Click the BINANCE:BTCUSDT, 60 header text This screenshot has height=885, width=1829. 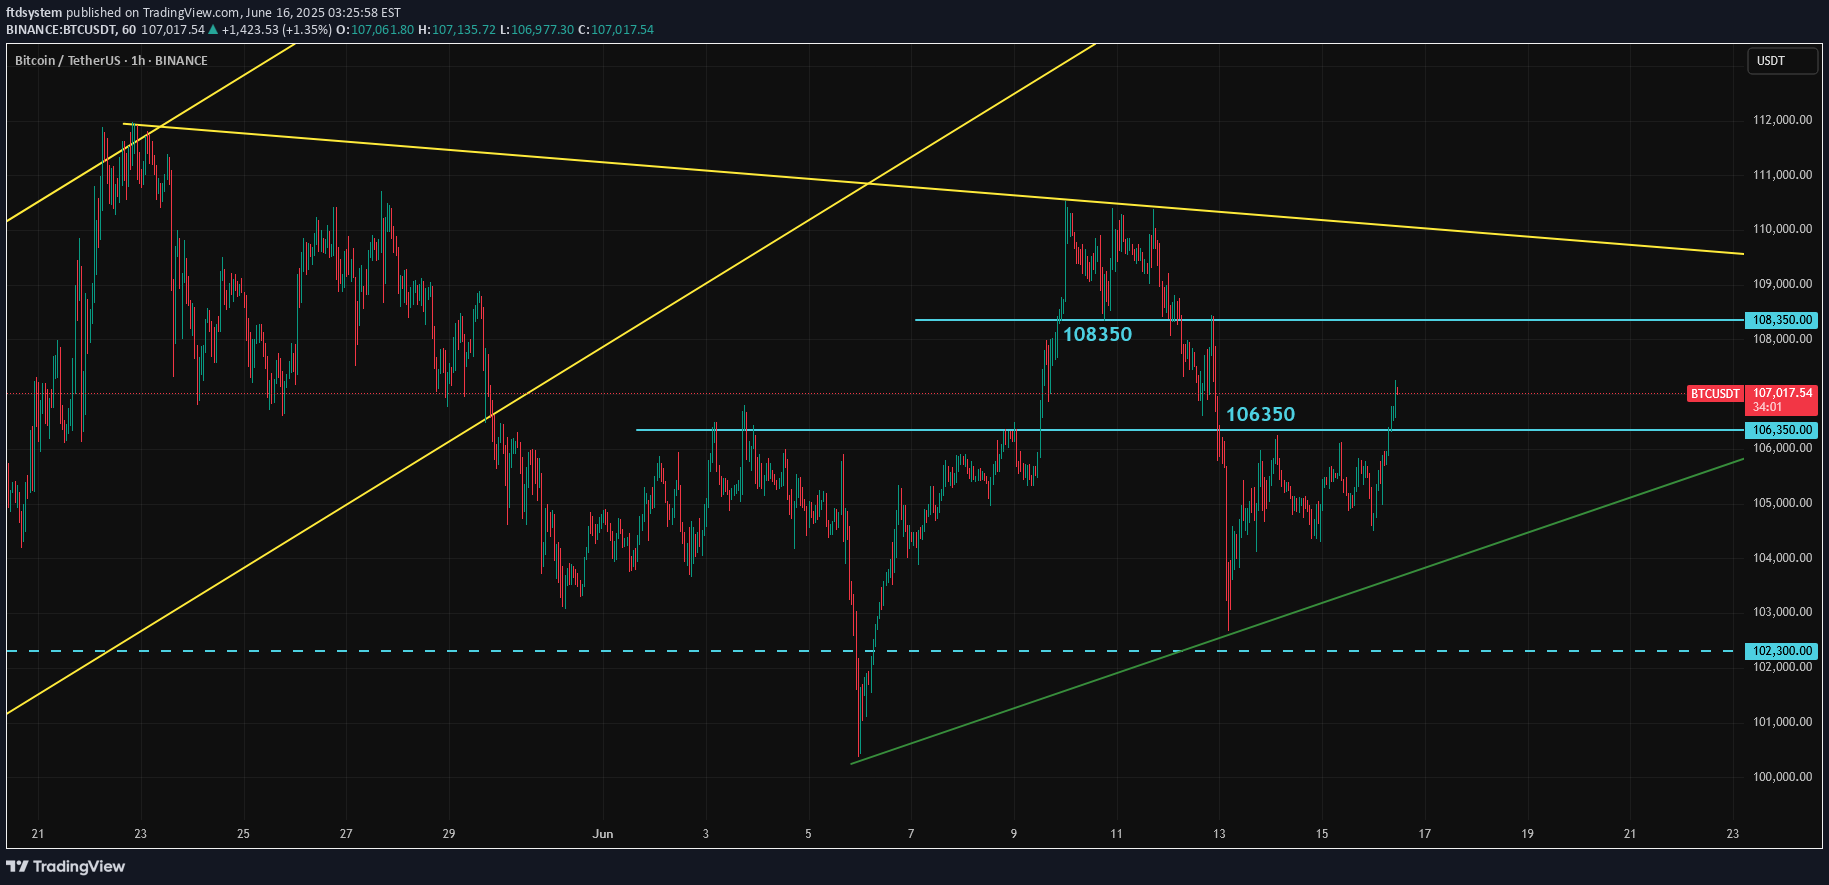click(x=71, y=30)
